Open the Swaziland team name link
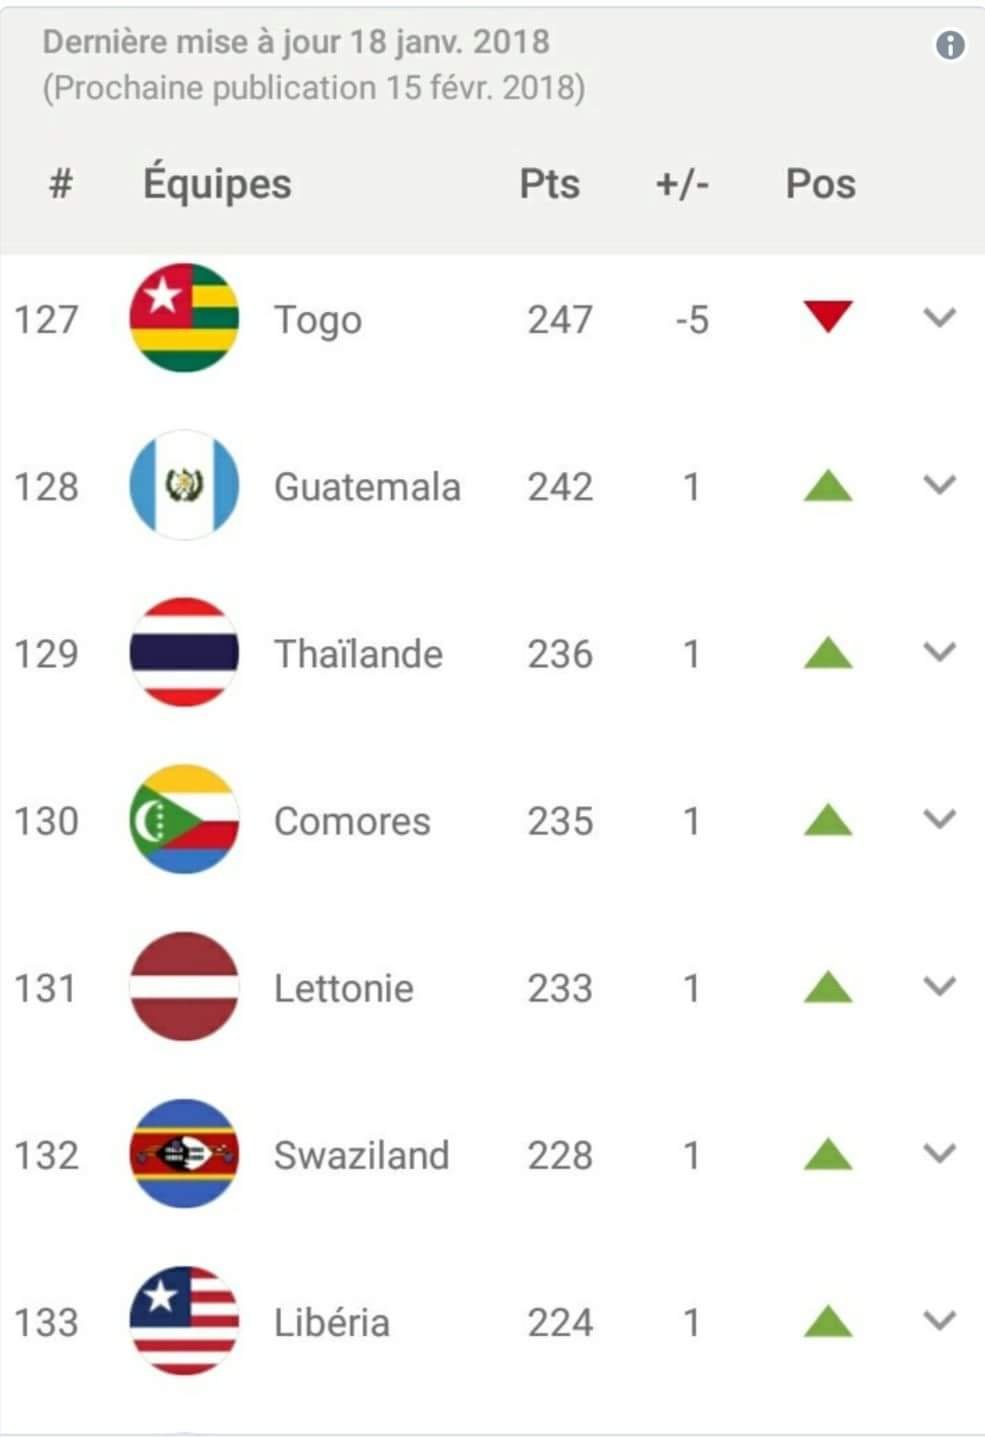Image resolution: width=985 pixels, height=1438 pixels. coord(361,1155)
